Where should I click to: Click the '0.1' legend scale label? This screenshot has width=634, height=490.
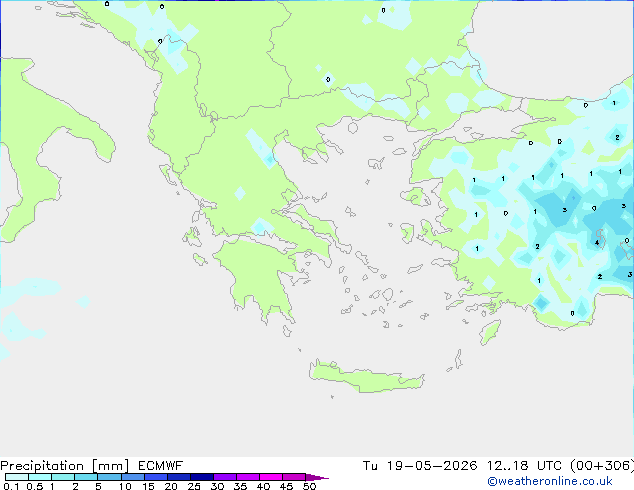[x=11, y=486]
